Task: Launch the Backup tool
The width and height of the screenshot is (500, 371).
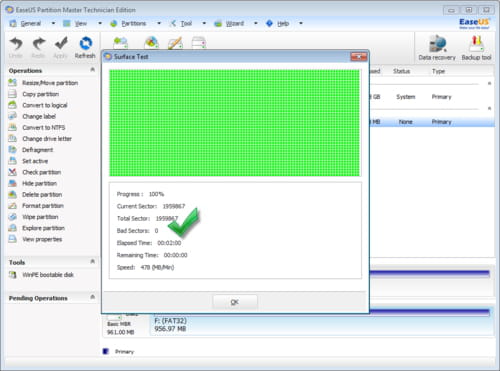Action: click(476, 48)
